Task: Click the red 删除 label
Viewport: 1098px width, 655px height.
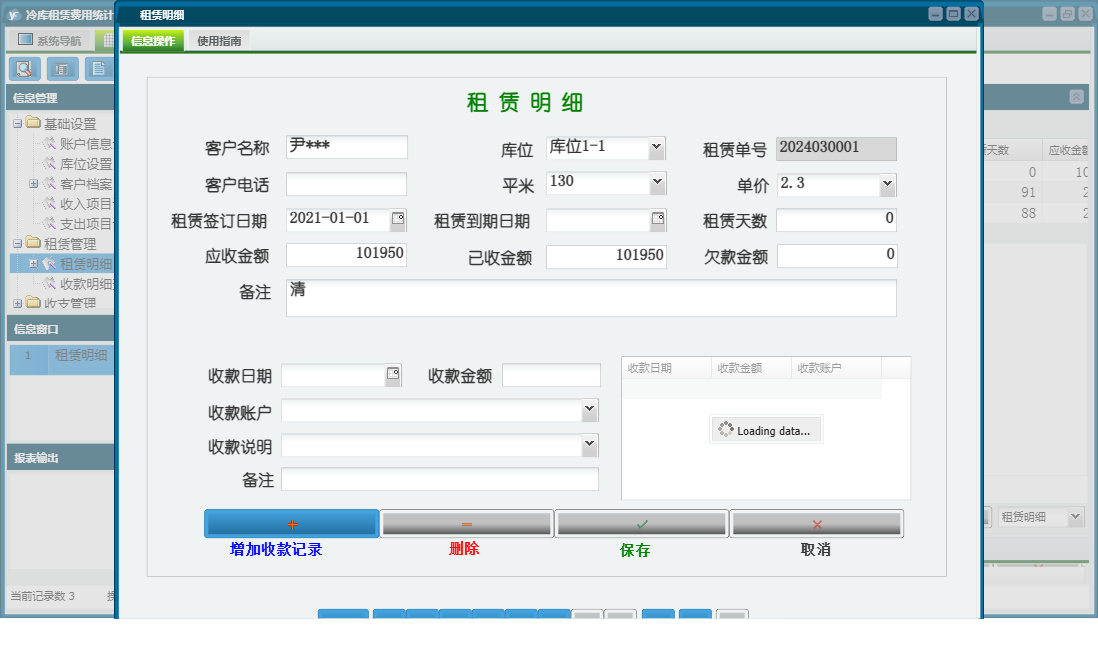Action: pyautogui.click(x=464, y=549)
